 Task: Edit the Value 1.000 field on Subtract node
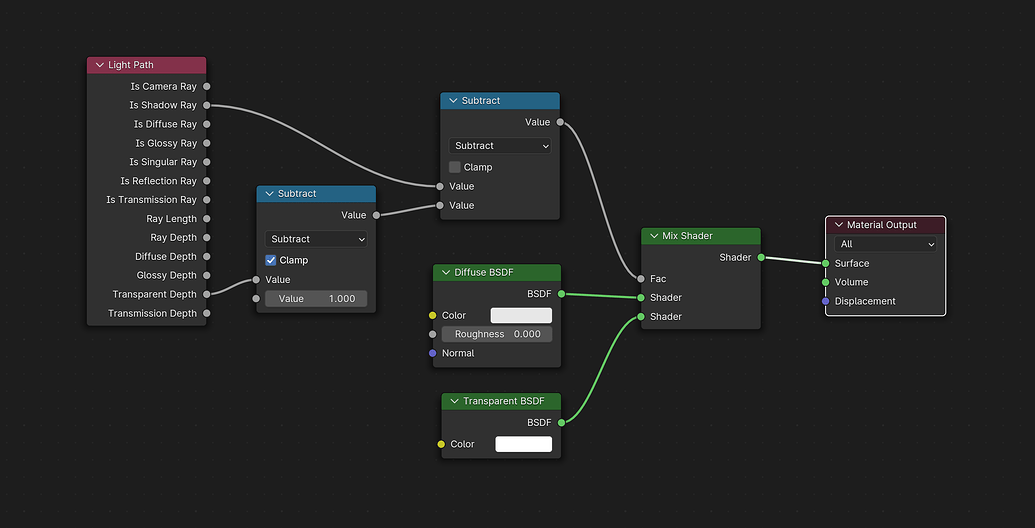tap(316, 298)
